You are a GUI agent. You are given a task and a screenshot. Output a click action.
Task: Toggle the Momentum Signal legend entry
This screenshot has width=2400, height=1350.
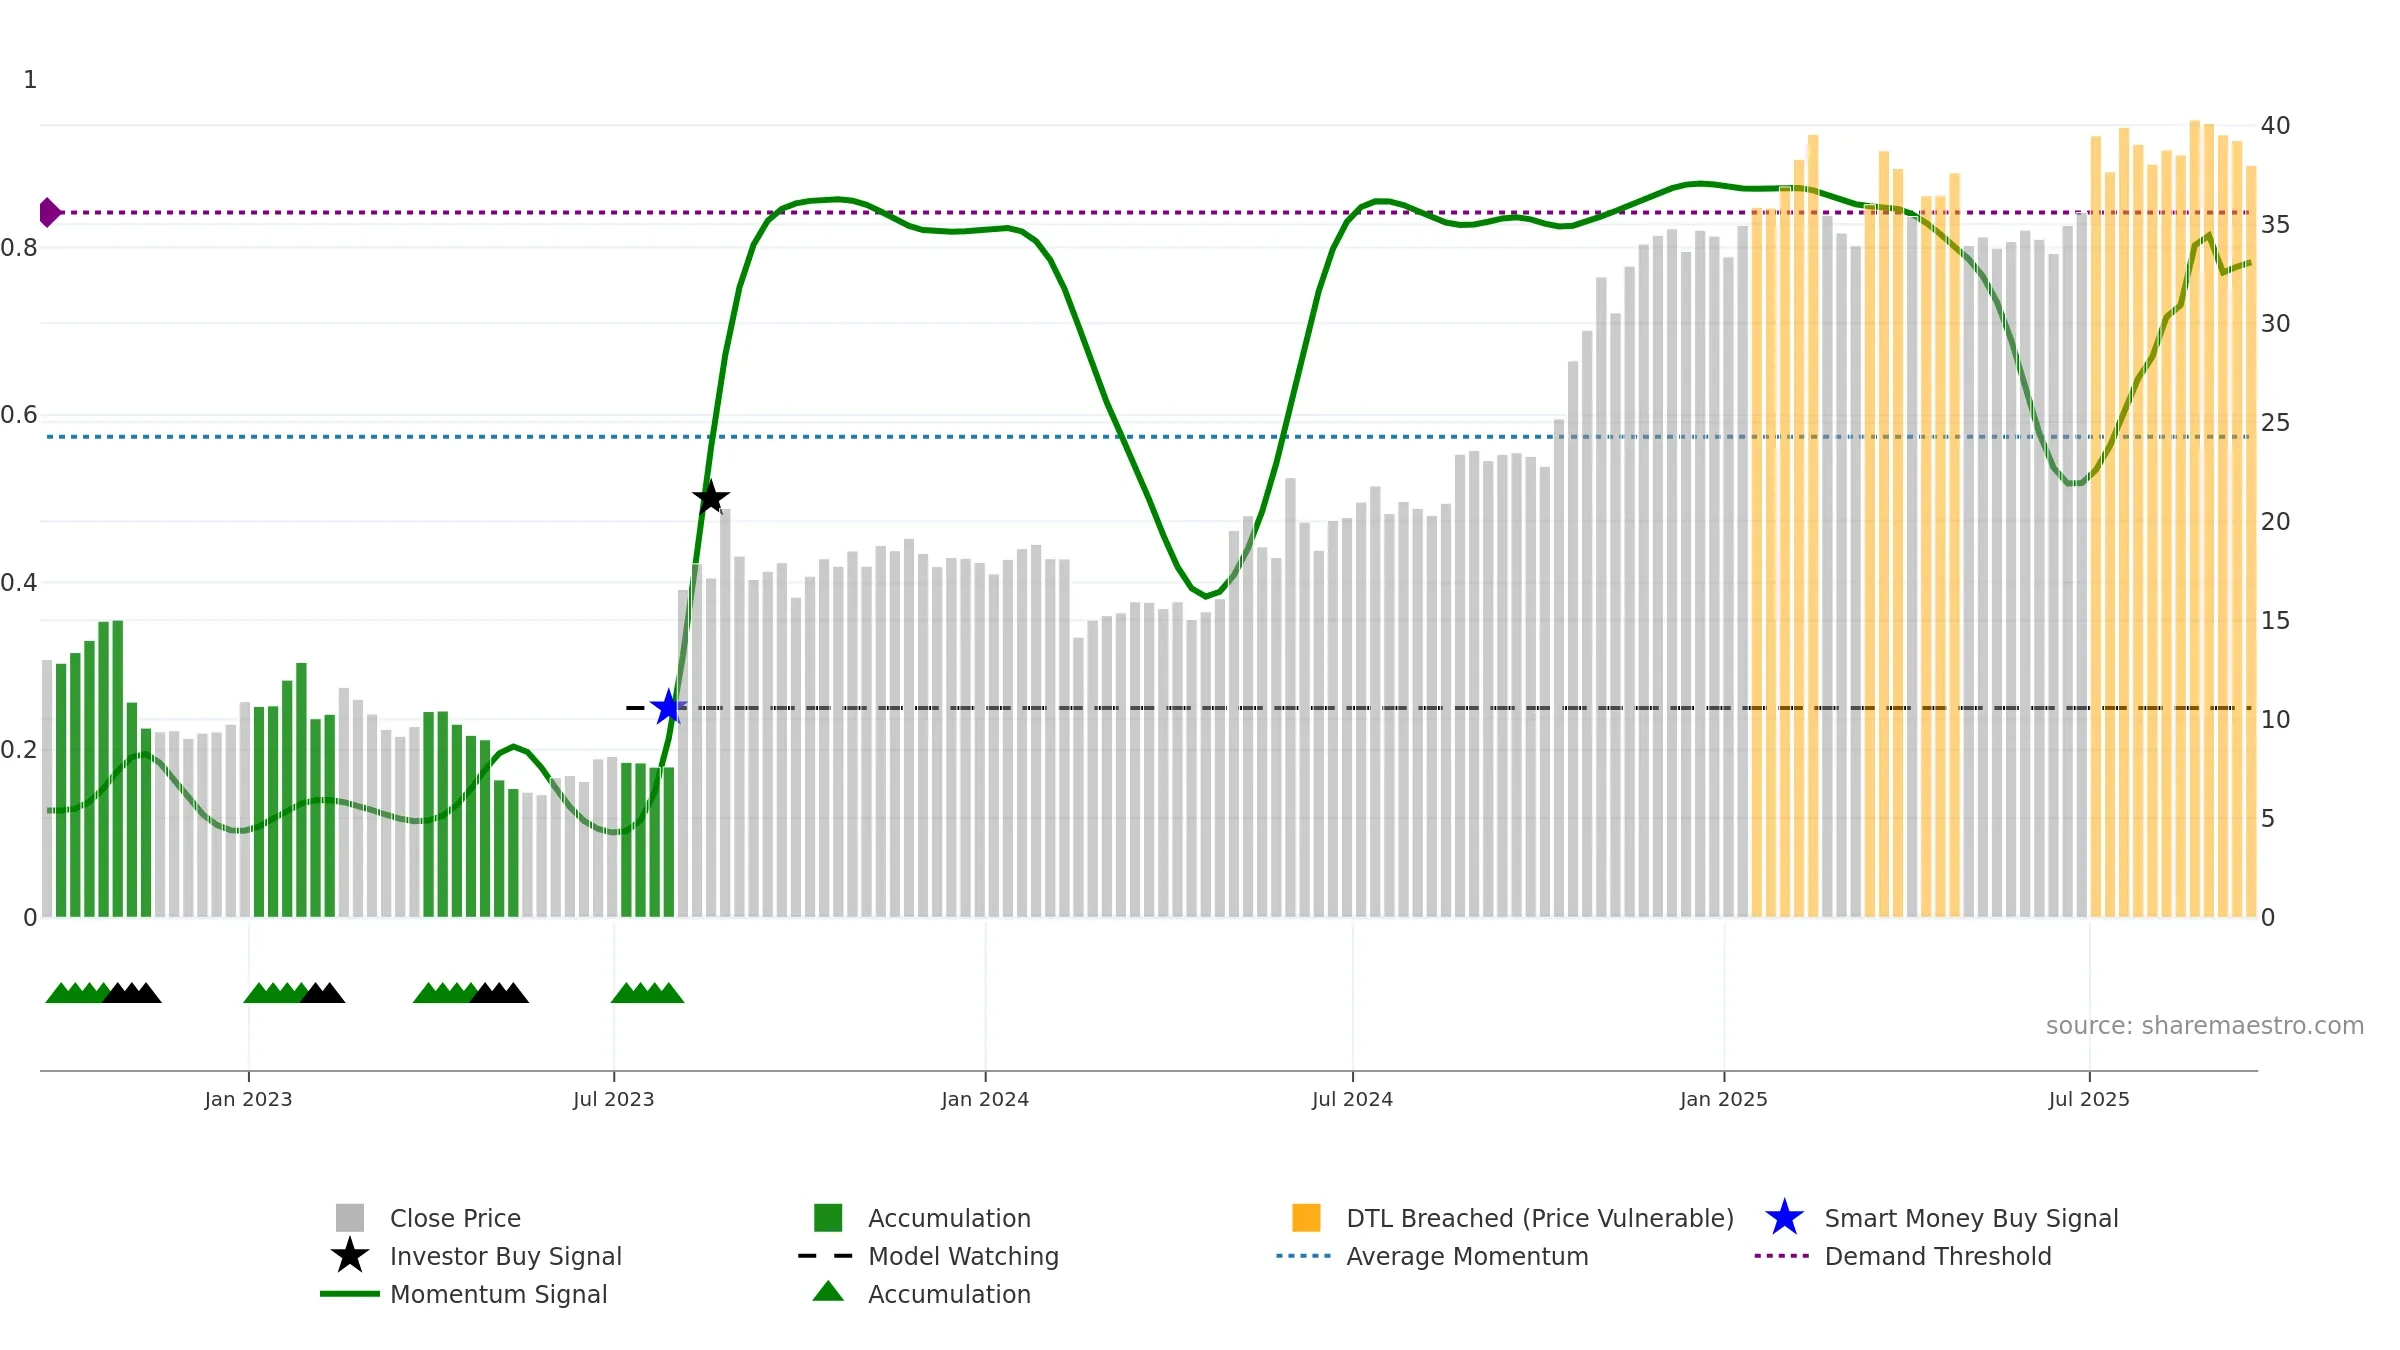498,1294
